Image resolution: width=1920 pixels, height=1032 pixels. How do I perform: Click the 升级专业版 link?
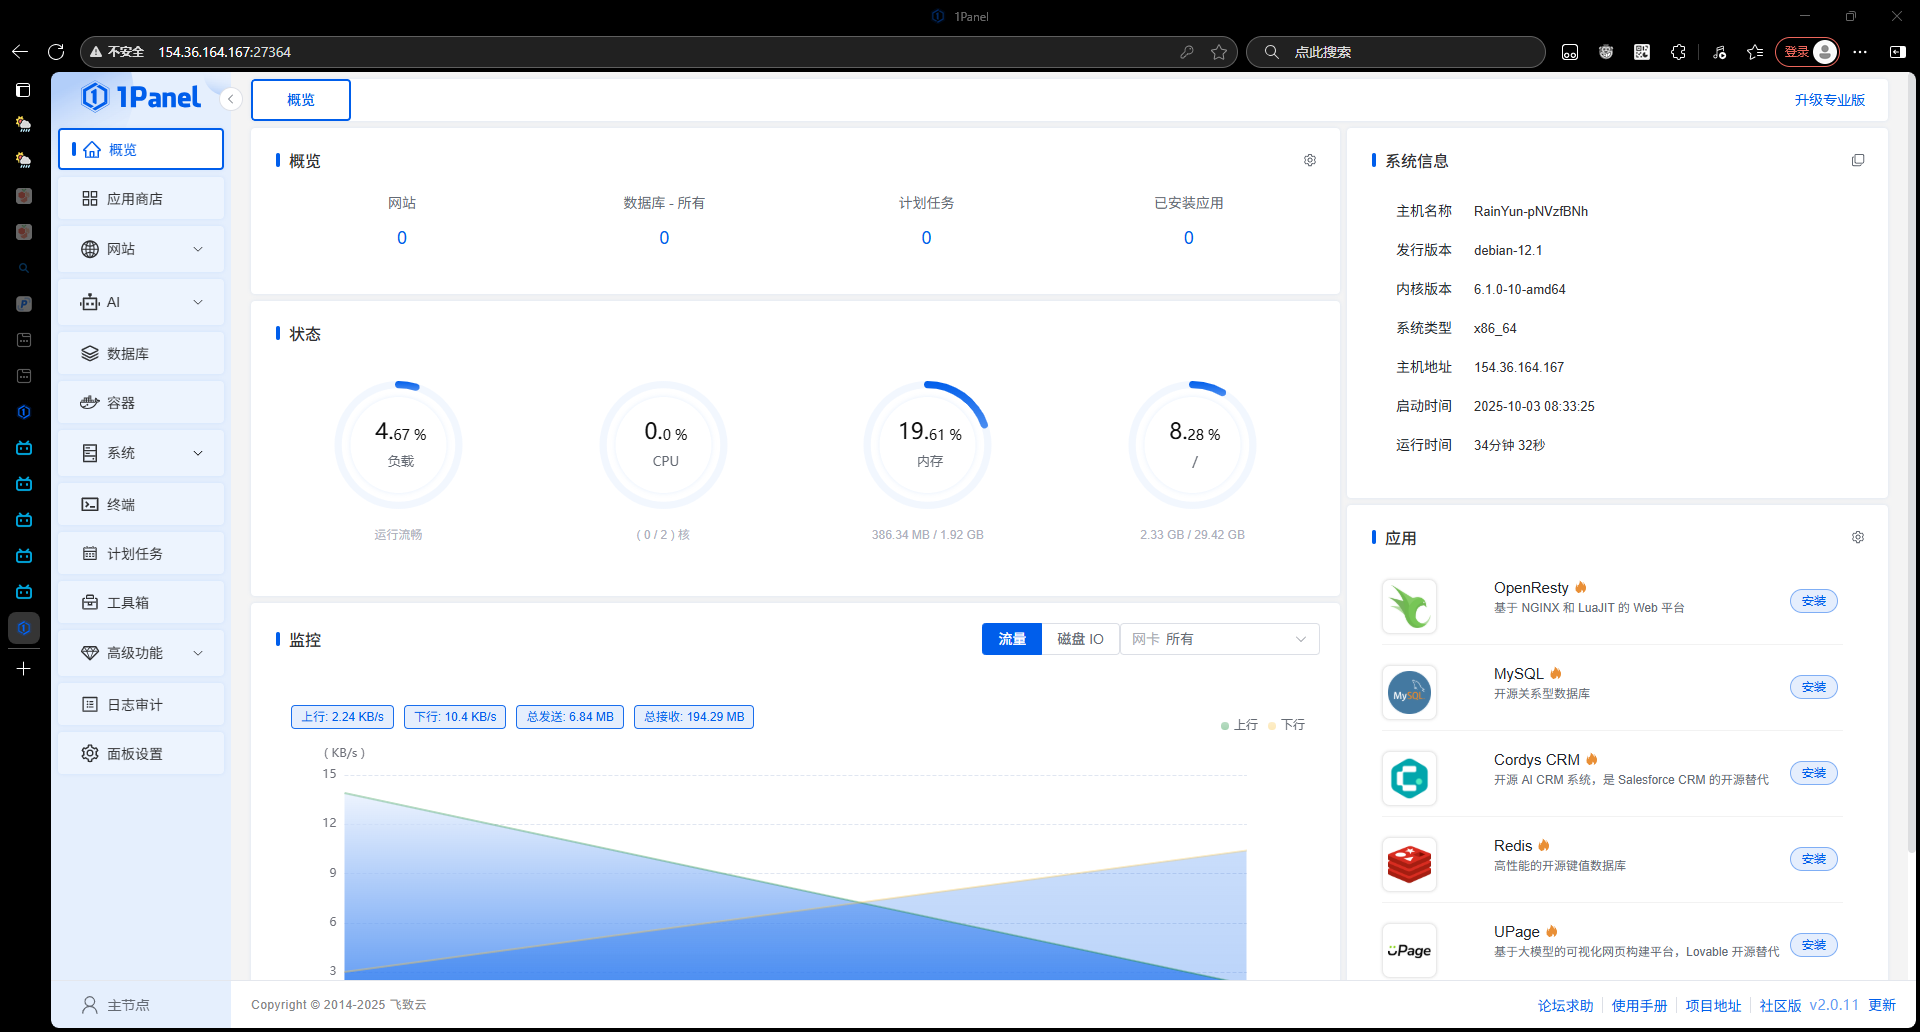tap(1829, 100)
